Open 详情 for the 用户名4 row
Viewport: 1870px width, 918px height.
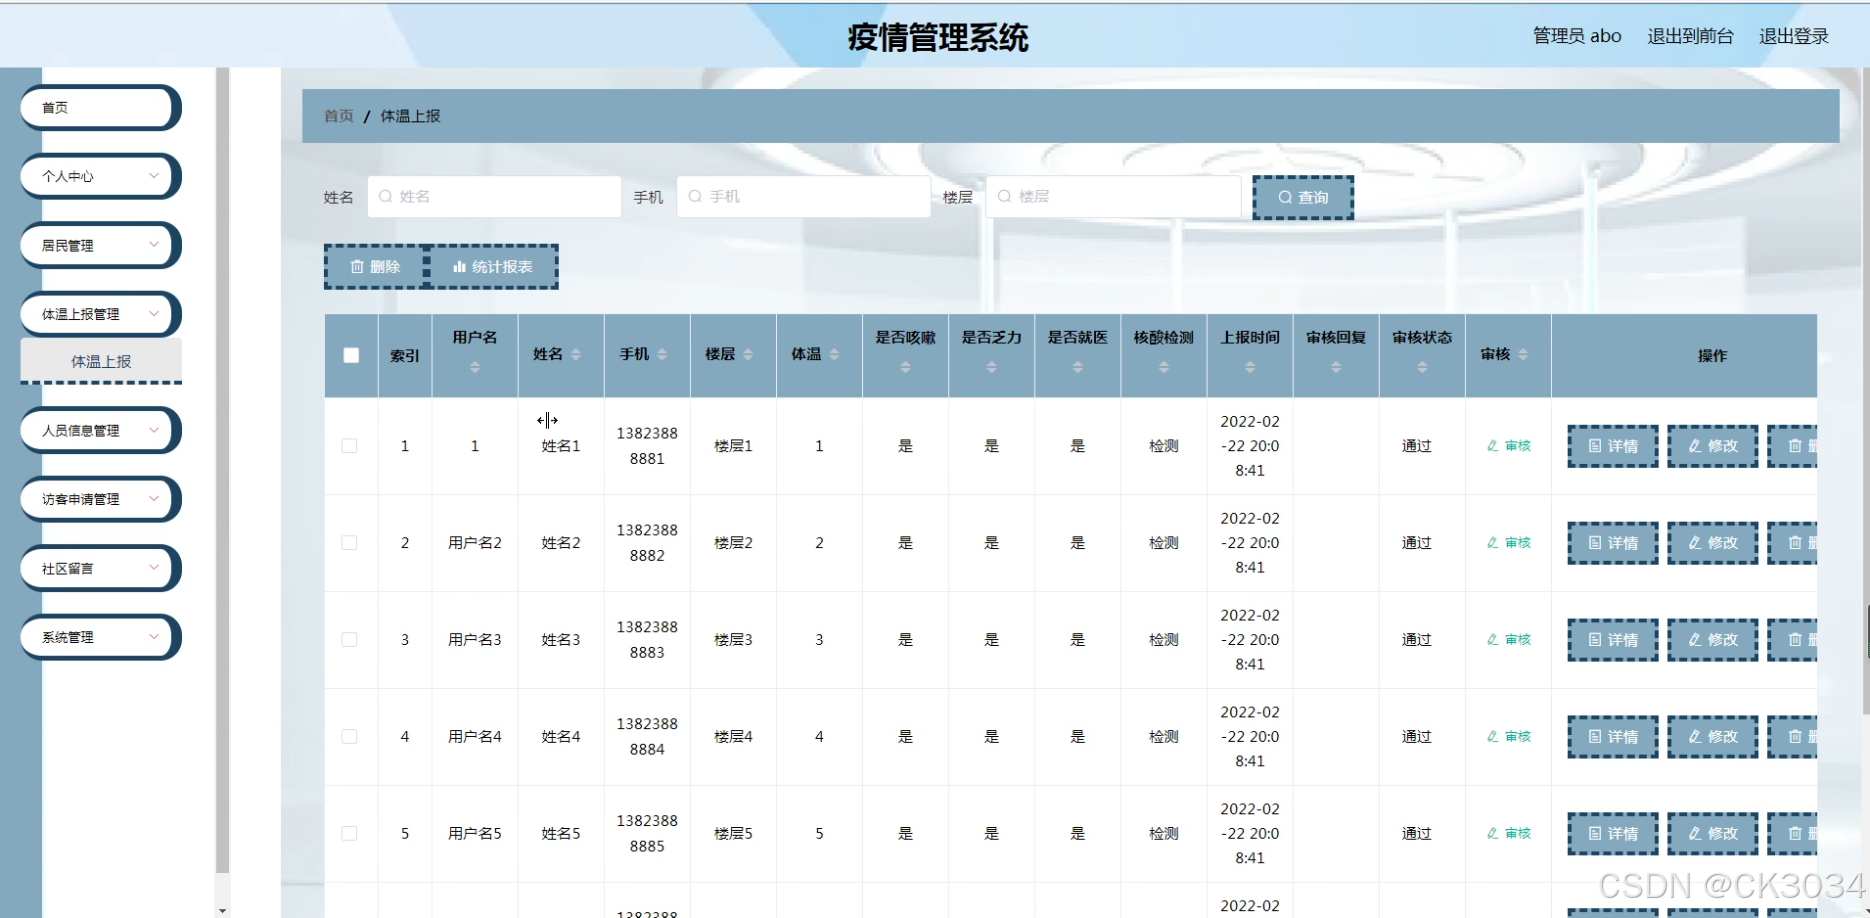(x=1613, y=737)
